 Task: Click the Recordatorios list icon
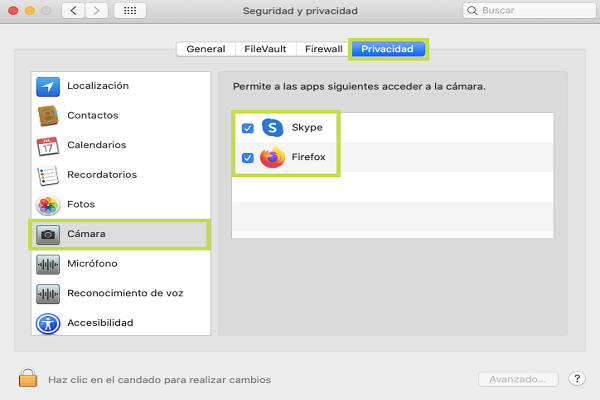pos(48,175)
